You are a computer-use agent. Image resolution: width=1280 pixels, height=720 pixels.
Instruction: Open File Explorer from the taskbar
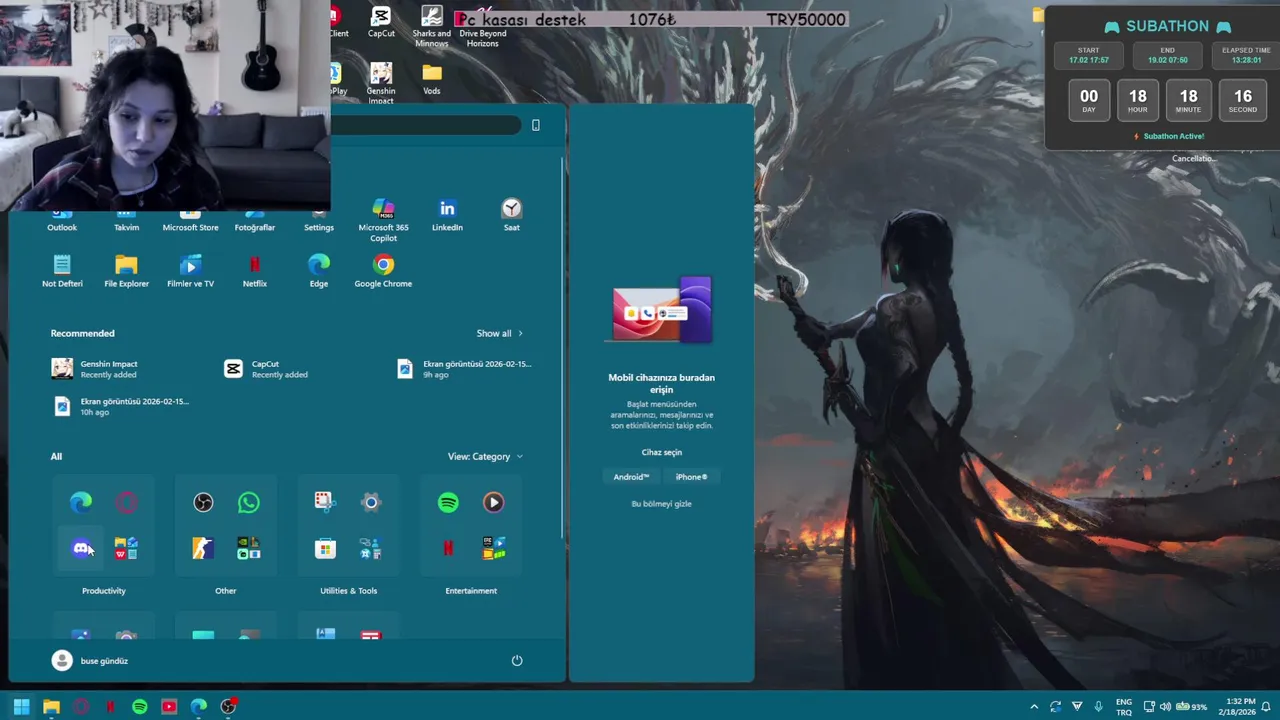click(x=51, y=706)
